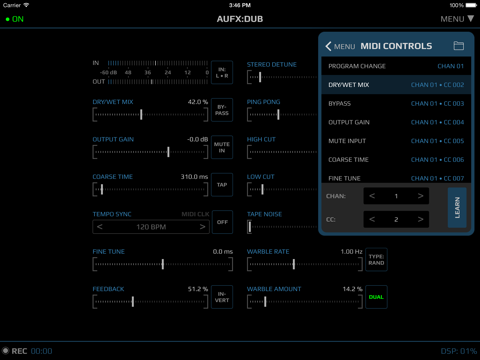
Task: Toggle the green DUAL button
Action: (x=376, y=297)
